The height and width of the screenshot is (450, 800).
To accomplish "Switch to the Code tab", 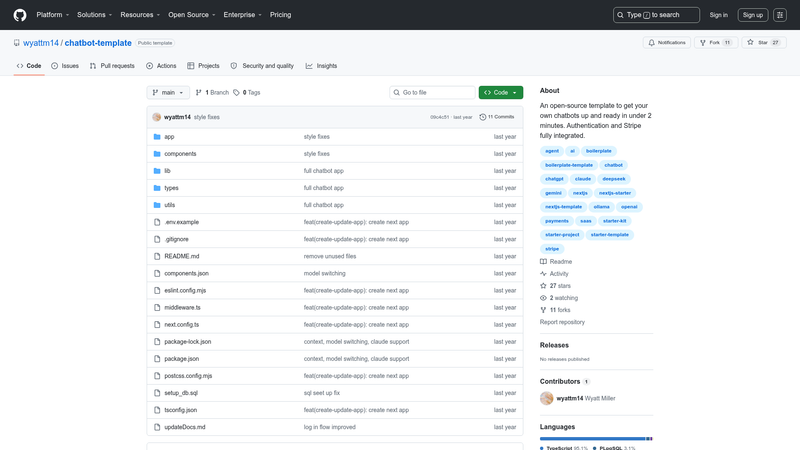I will tap(29, 66).
